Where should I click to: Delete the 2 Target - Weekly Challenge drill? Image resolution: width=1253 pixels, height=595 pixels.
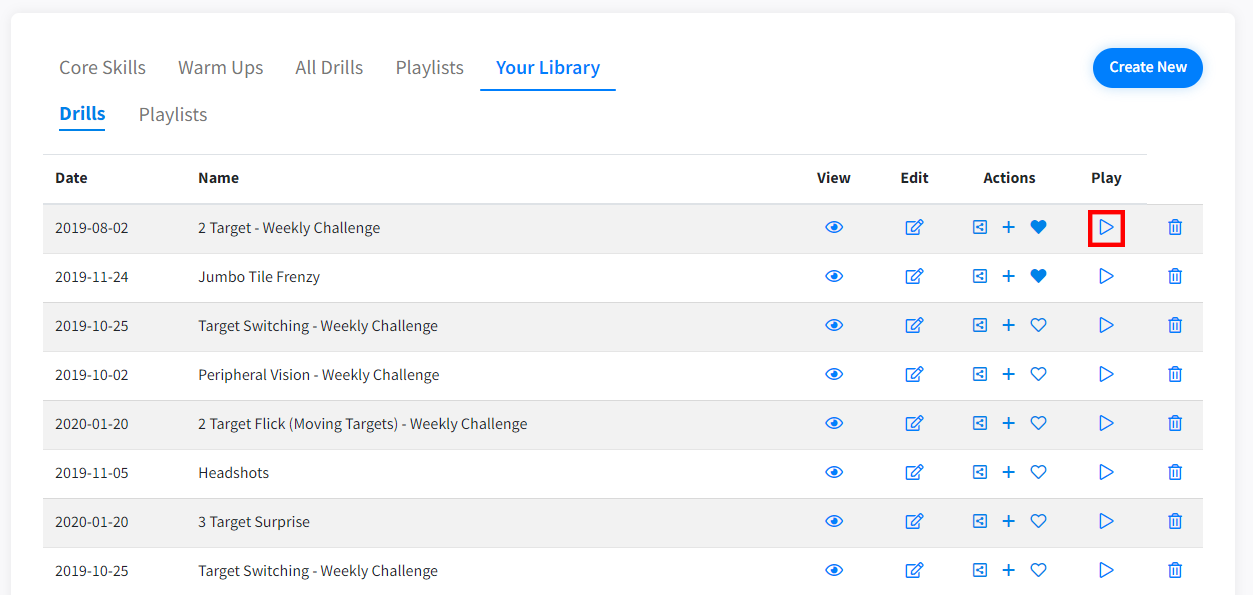click(1175, 228)
